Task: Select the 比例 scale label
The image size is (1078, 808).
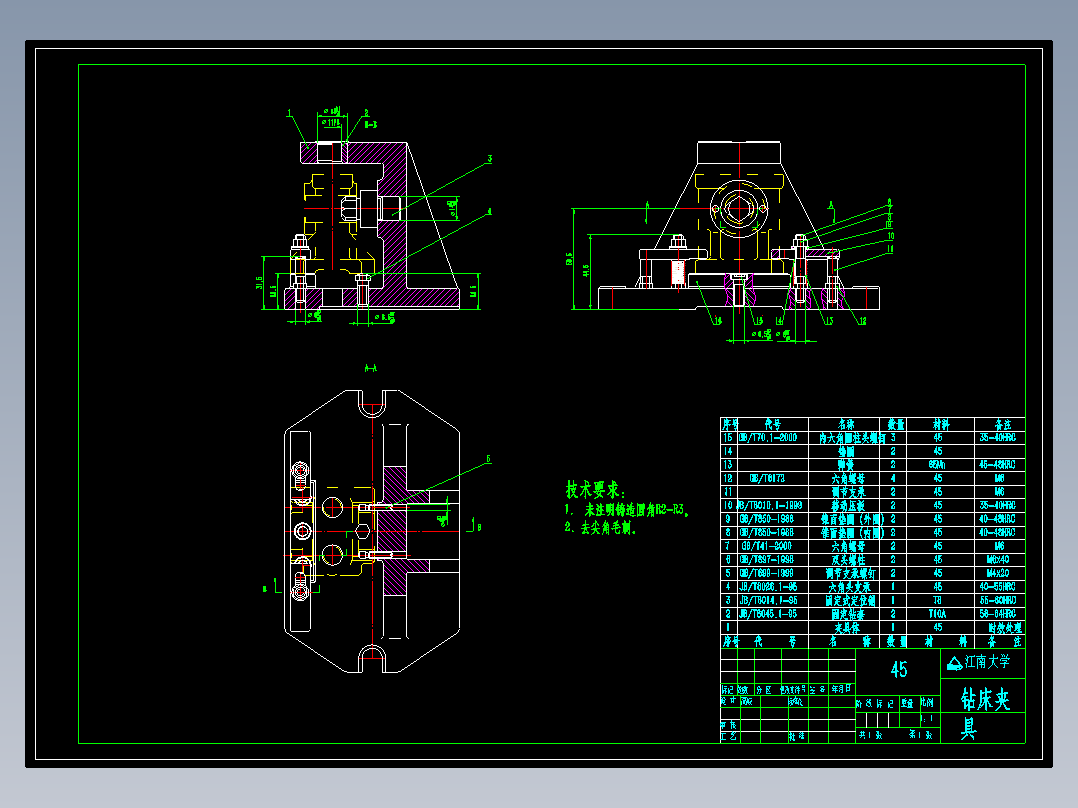Action: 927,703
